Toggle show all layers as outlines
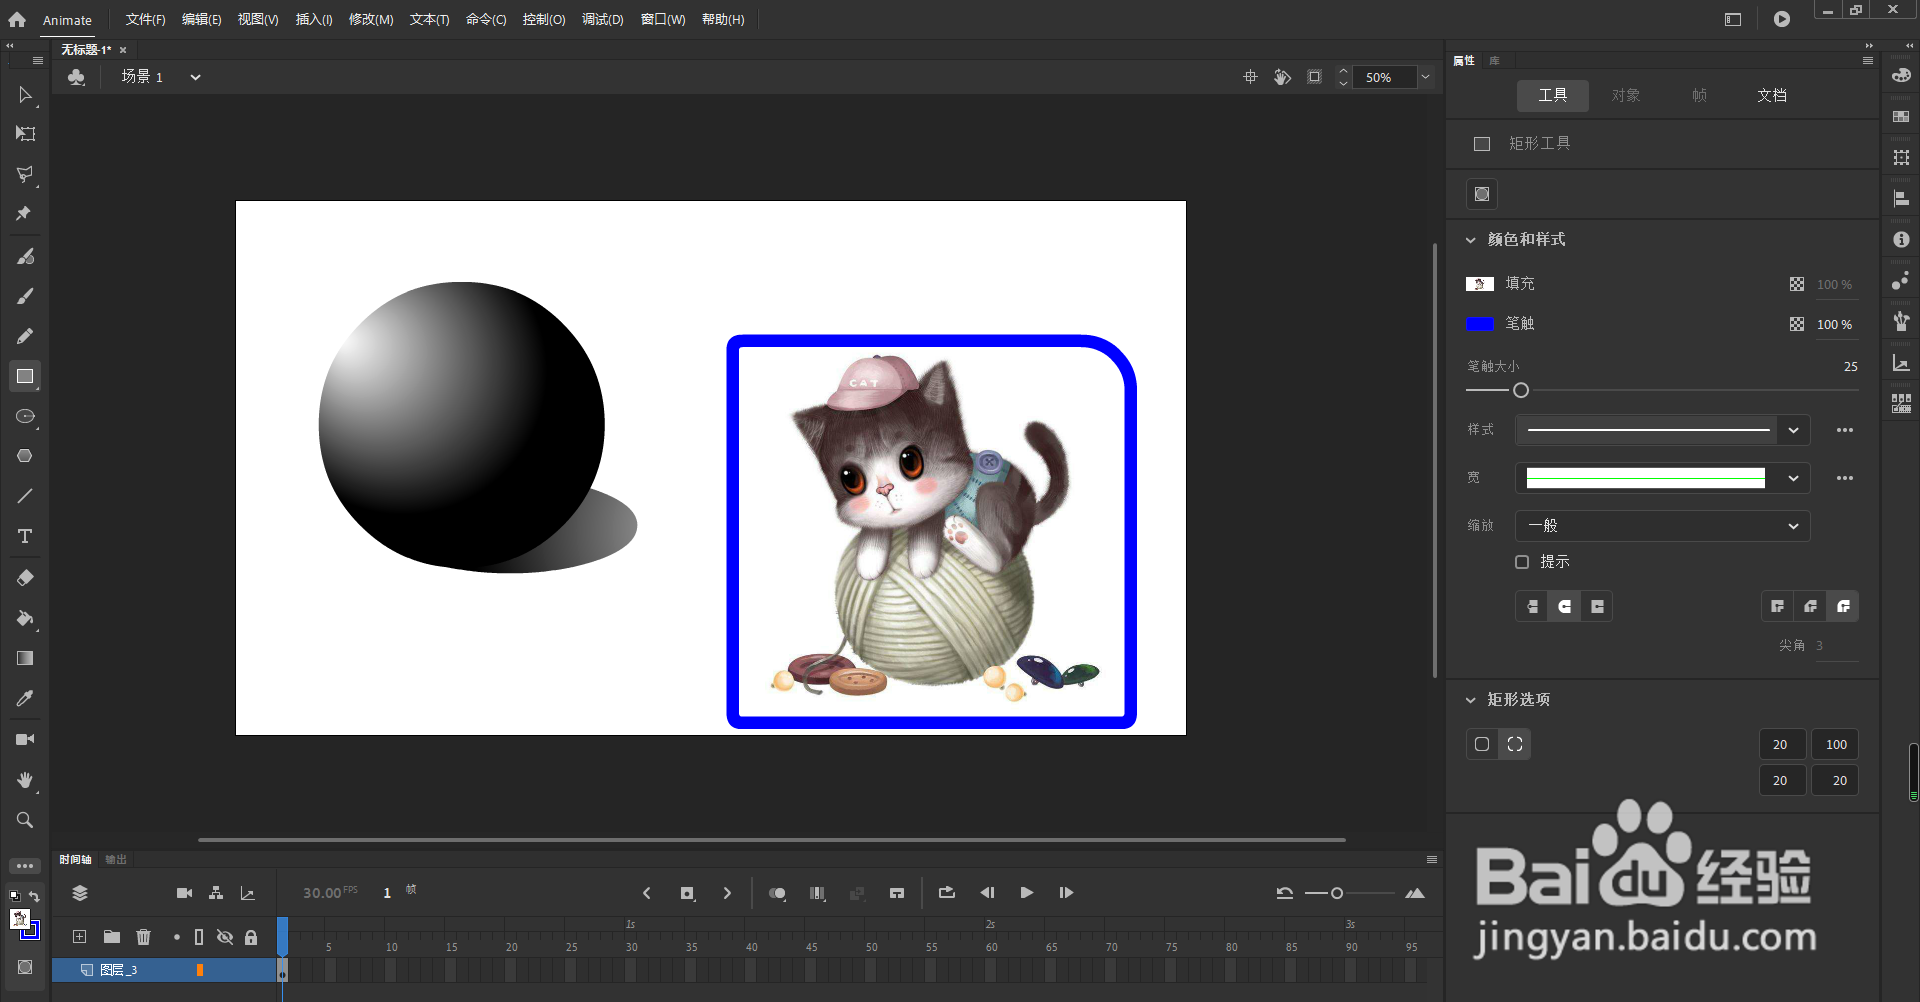1920x1002 pixels. pos(199,937)
